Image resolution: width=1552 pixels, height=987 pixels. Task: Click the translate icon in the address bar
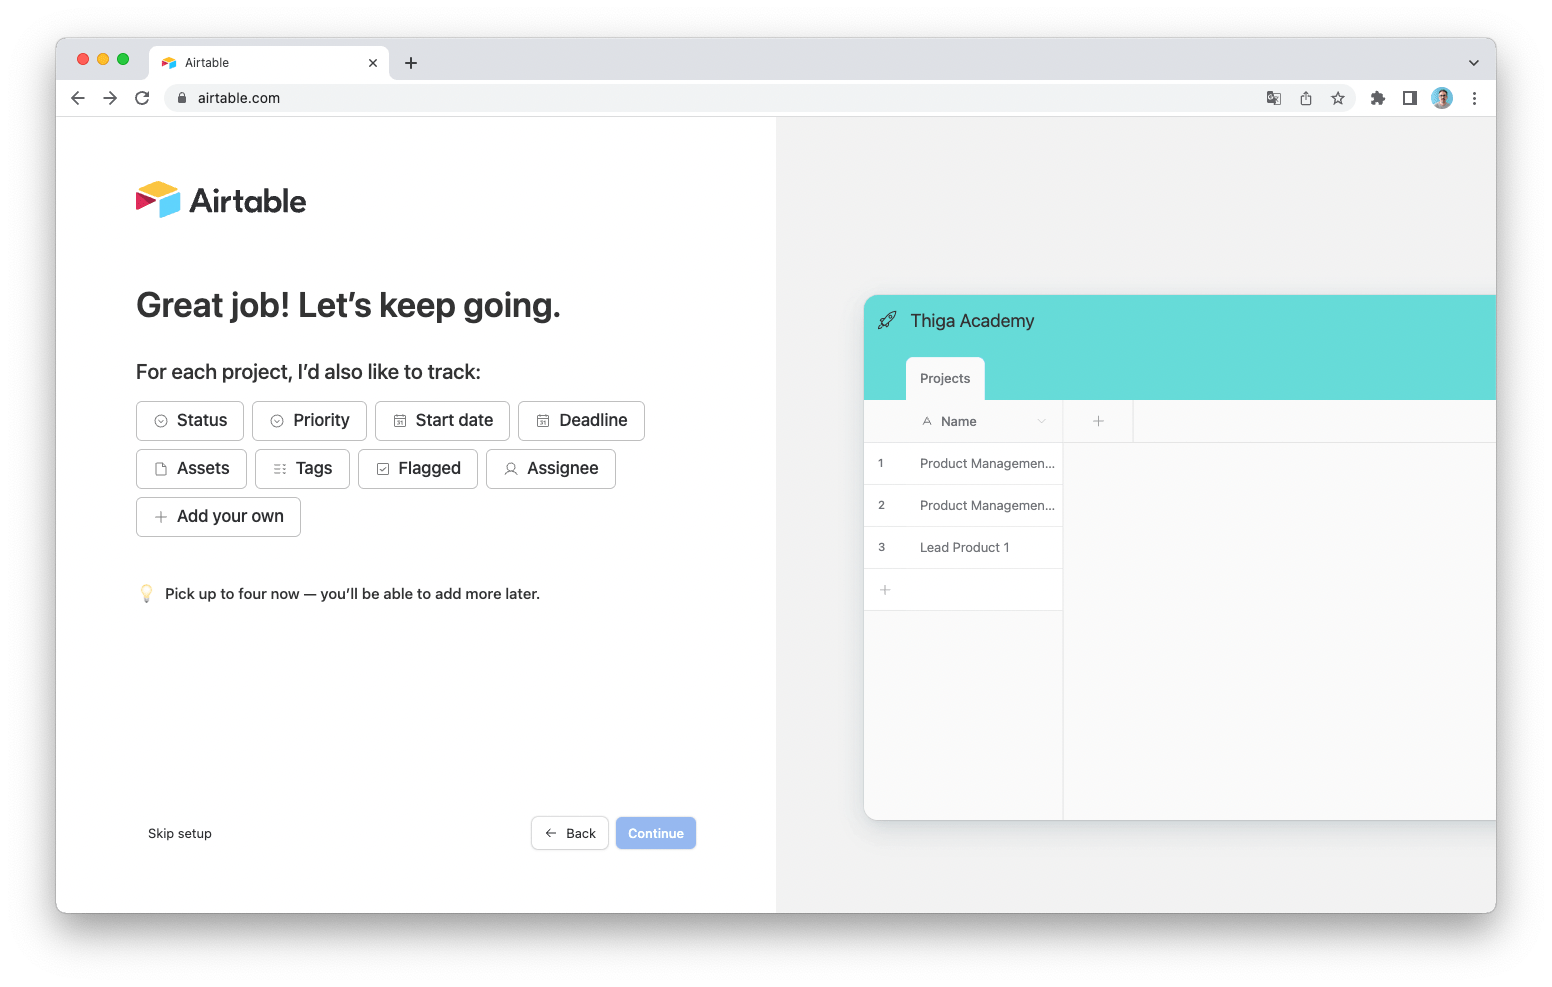[1273, 98]
